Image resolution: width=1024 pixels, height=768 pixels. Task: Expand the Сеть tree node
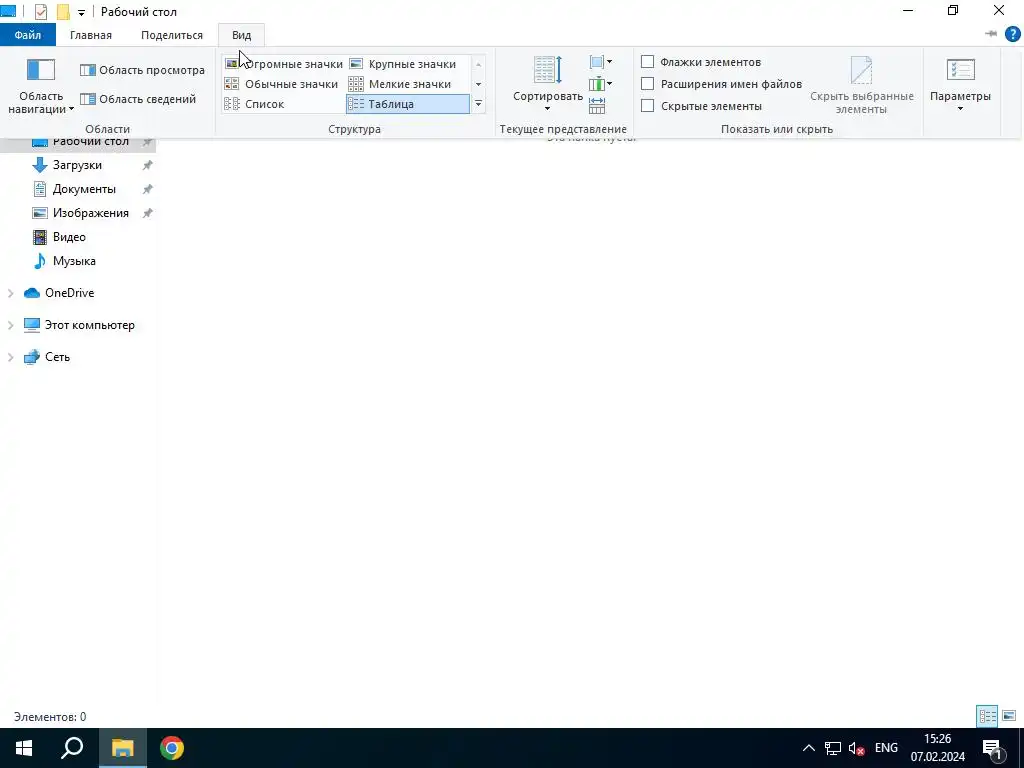tap(10, 357)
